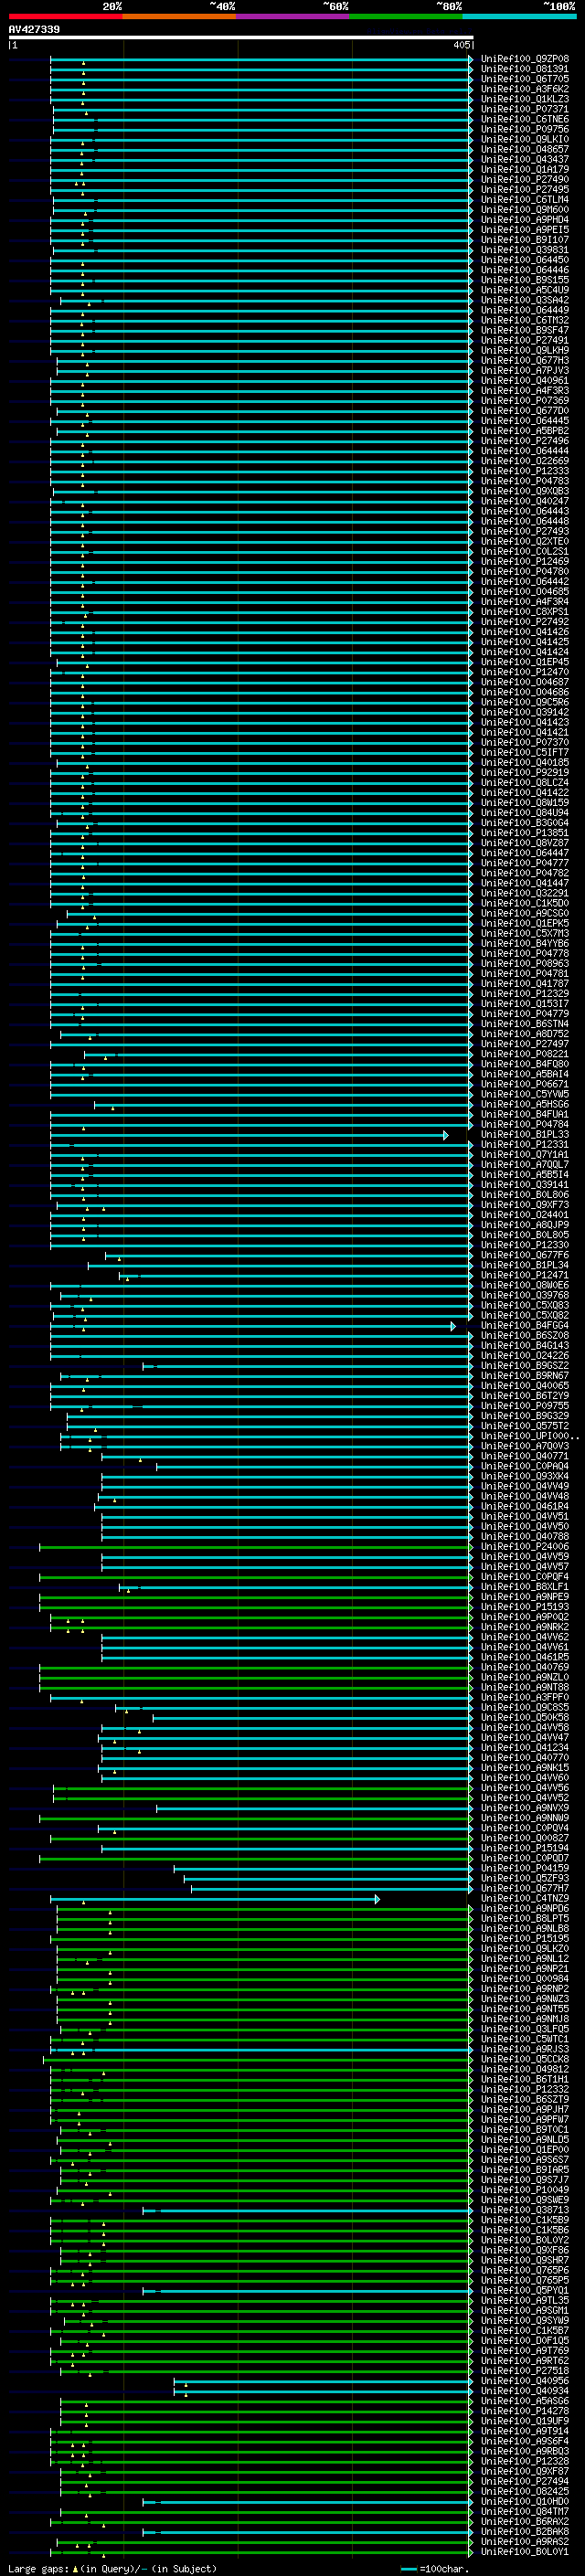Click the arrowhead ending the UniRef100_B1PL33 alignment bar
This screenshot has width=585, height=2576.
coord(446,1135)
